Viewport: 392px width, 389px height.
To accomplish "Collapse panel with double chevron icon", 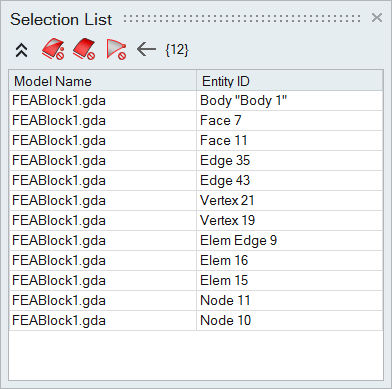I will click(22, 50).
